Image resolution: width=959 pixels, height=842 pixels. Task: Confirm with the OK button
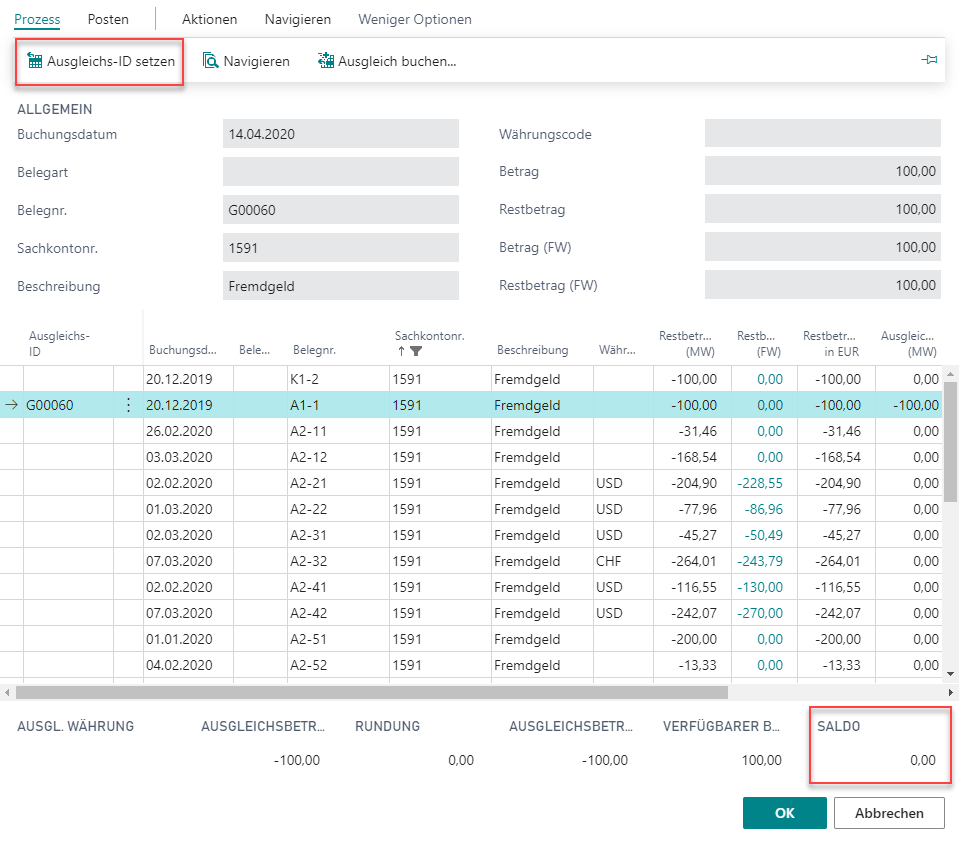pos(785,813)
